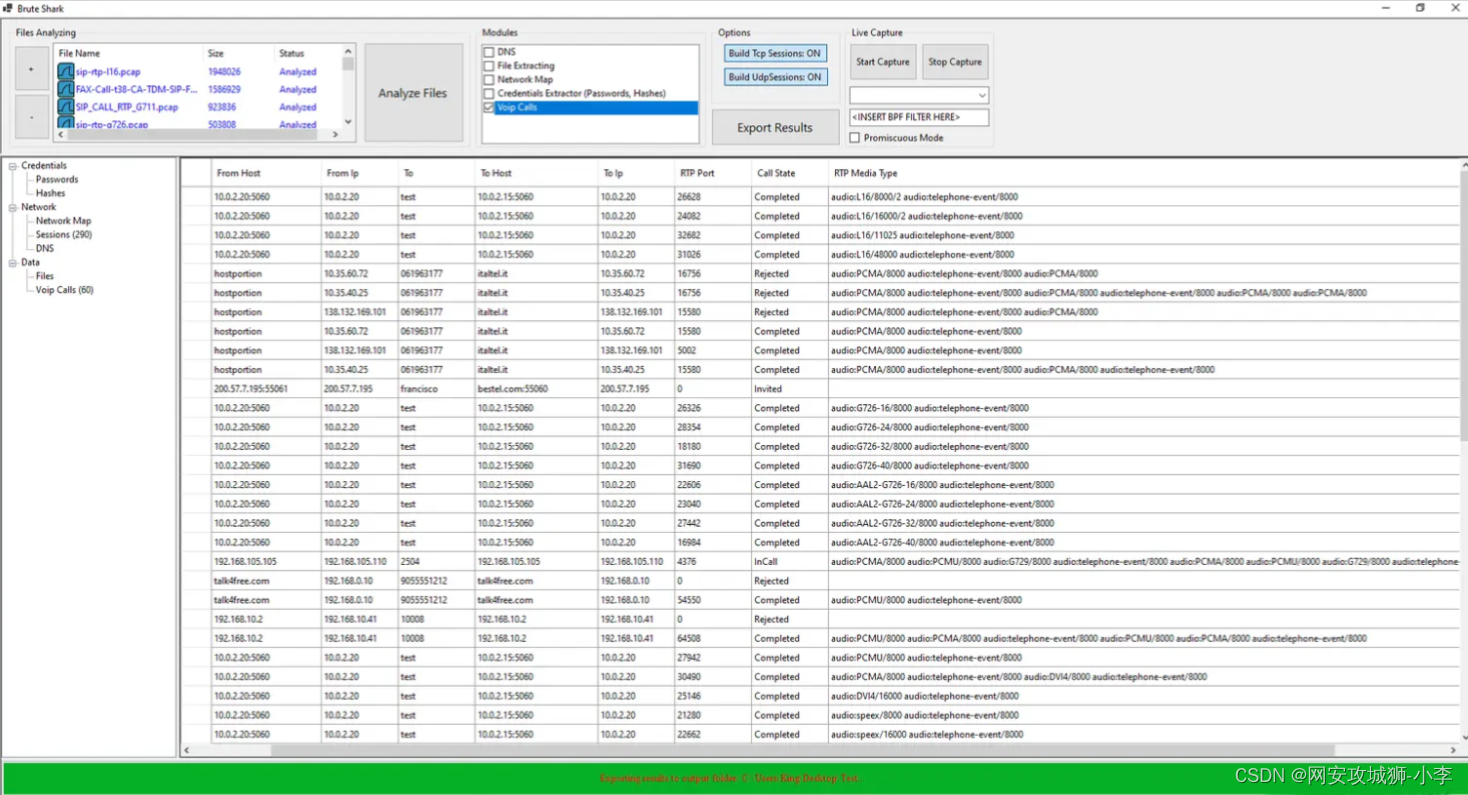Image resolution: width=1468 pixels, height=795 pixels.
Task: Open Voip Calls (60) in the tree
Action: point(65,290)
